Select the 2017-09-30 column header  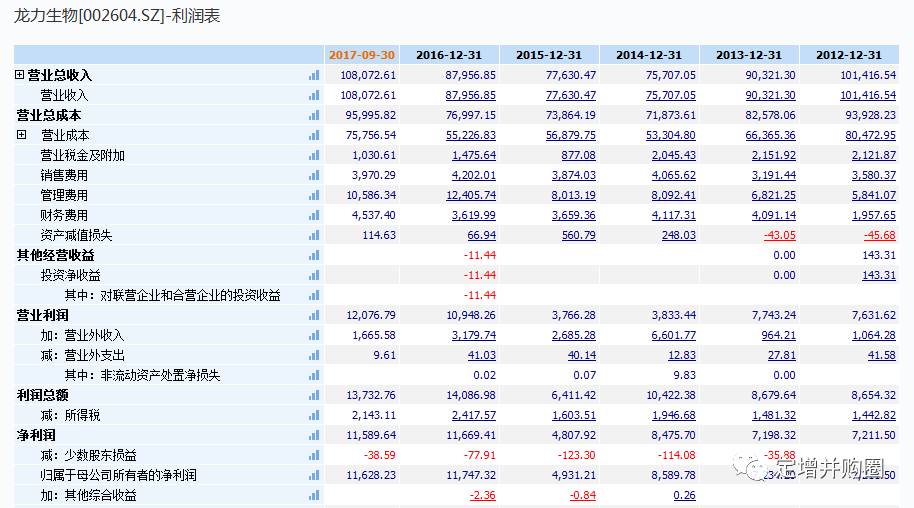[x=361, y=55]
